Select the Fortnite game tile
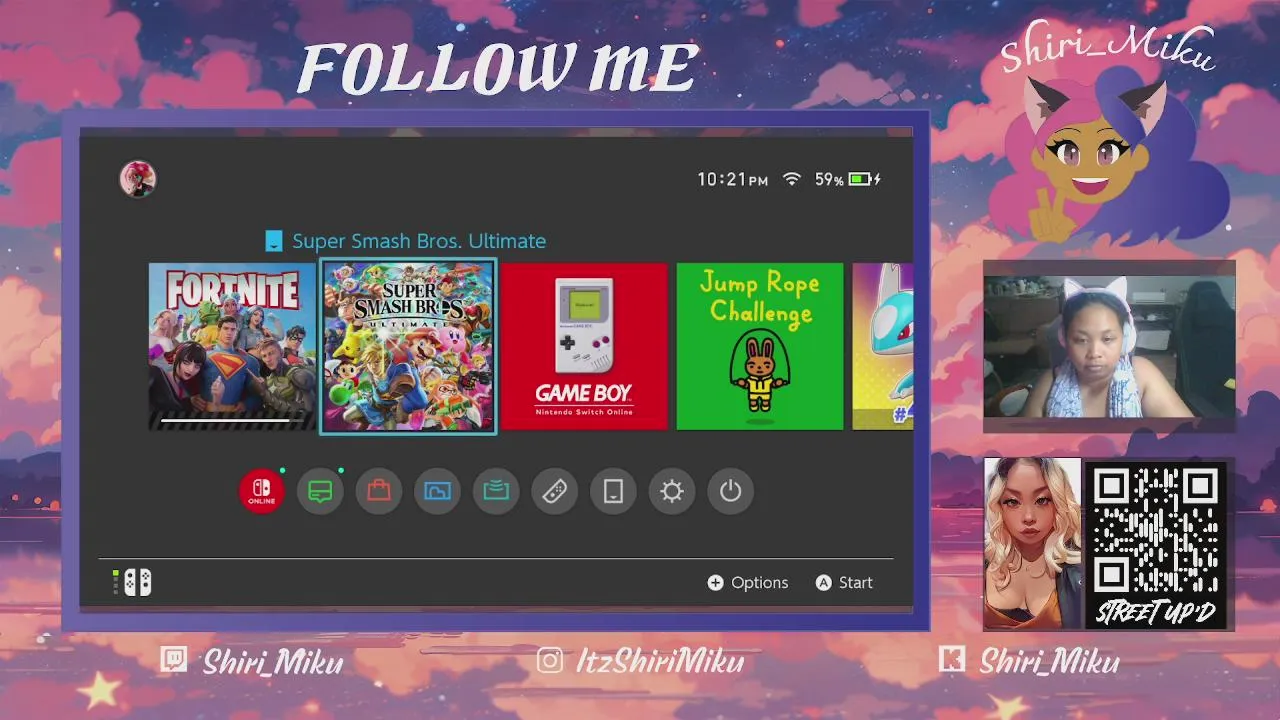Screen dimensions: 1280x720 tap(232, 346)
